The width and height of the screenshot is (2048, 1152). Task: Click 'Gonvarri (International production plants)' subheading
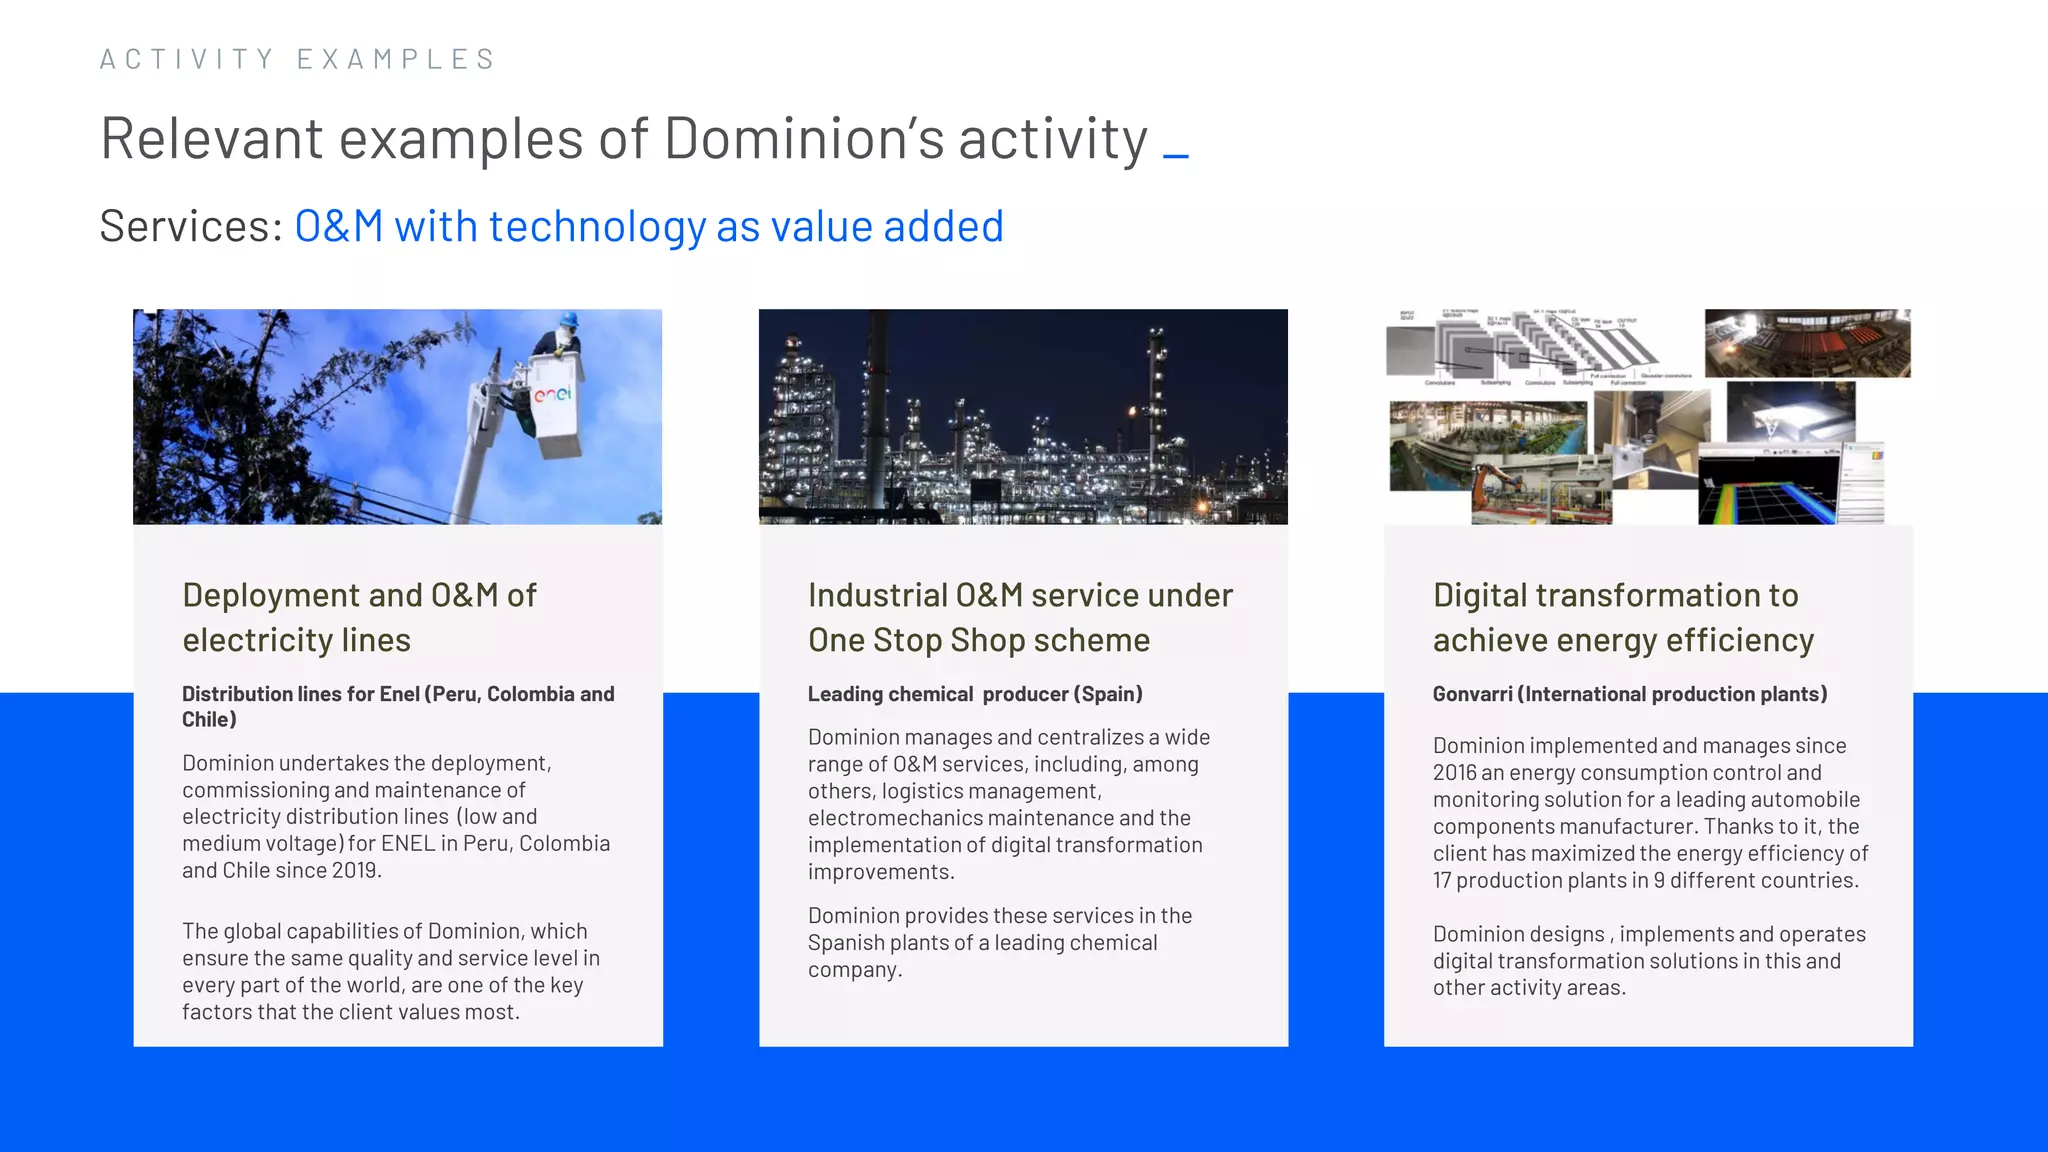[1629, 694]
